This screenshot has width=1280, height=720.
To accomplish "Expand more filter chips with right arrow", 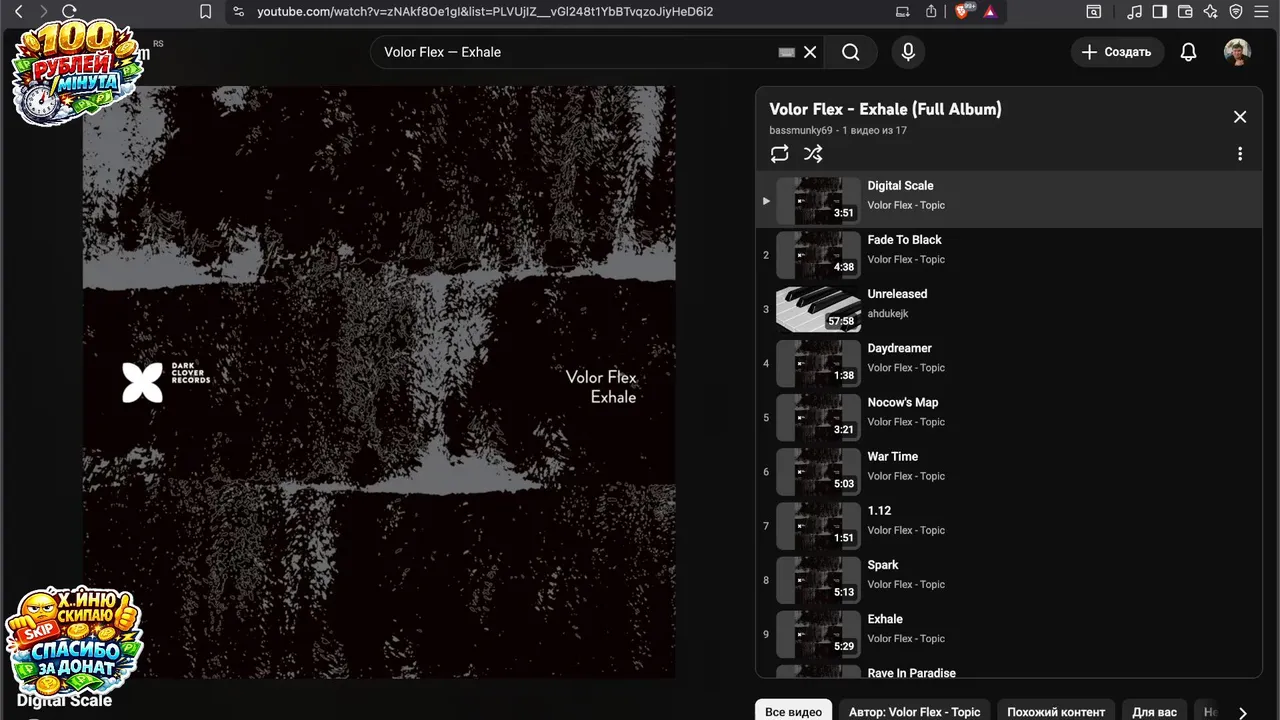I will 1243,712.
